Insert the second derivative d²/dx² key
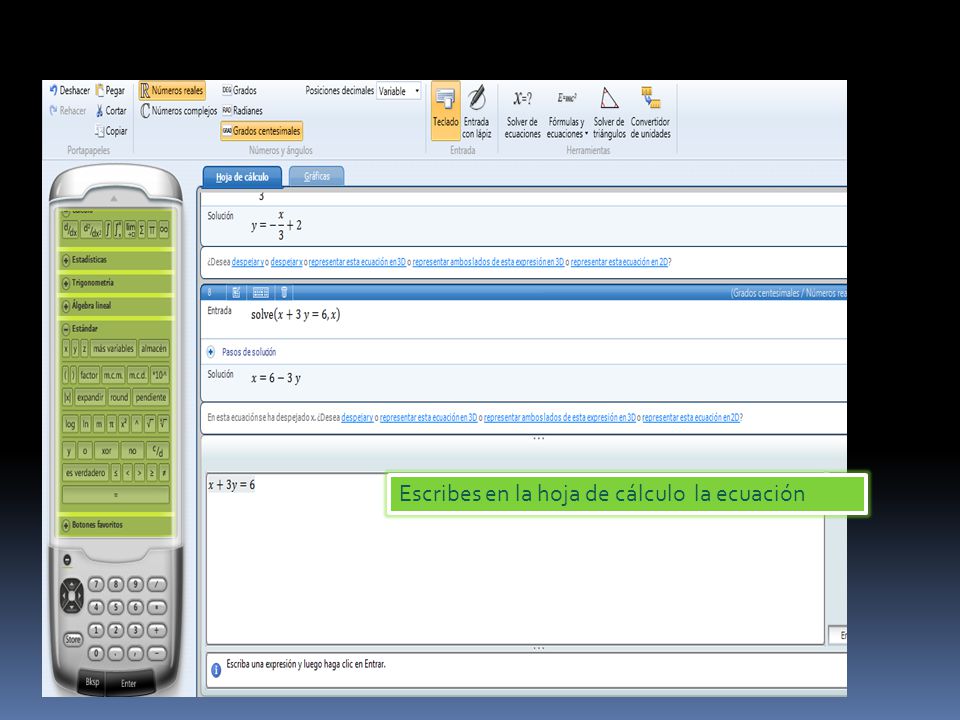This screenshot has width=960, height=720. coord(92,230)
